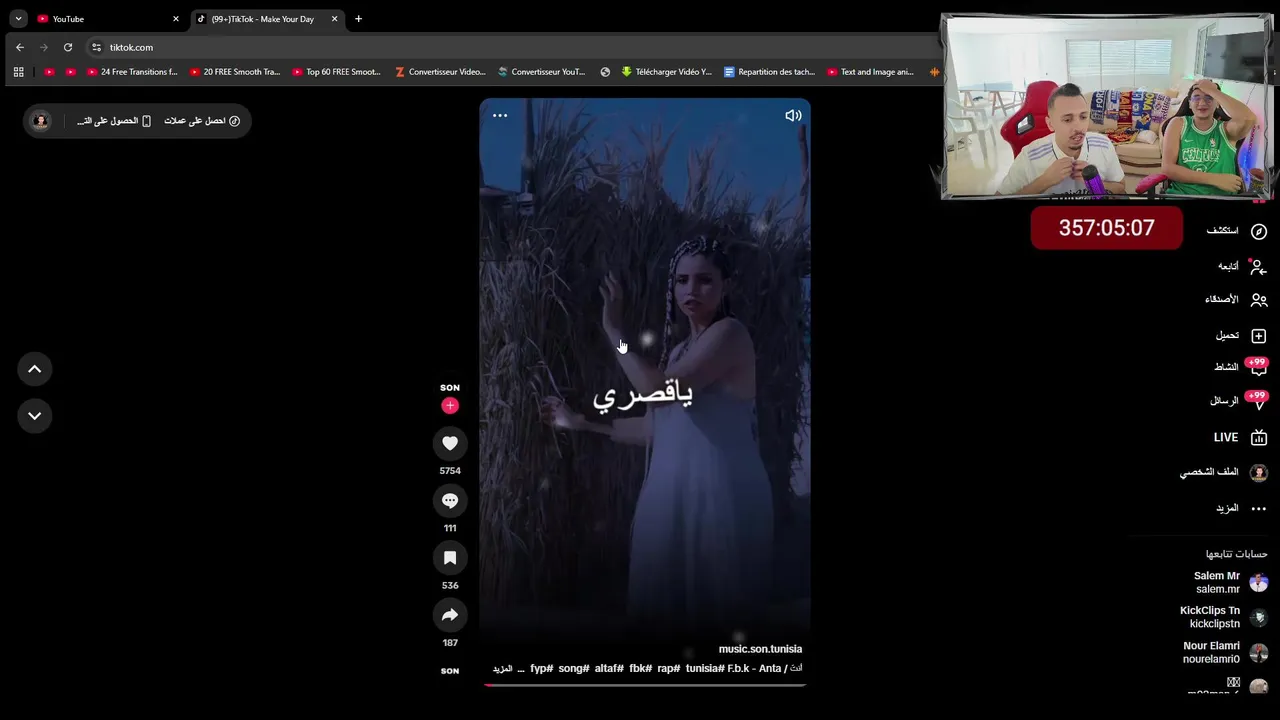Open the Repartition des tach... bookmark
Viewport: 1280px width, 720px height.
tap(770, 72)
